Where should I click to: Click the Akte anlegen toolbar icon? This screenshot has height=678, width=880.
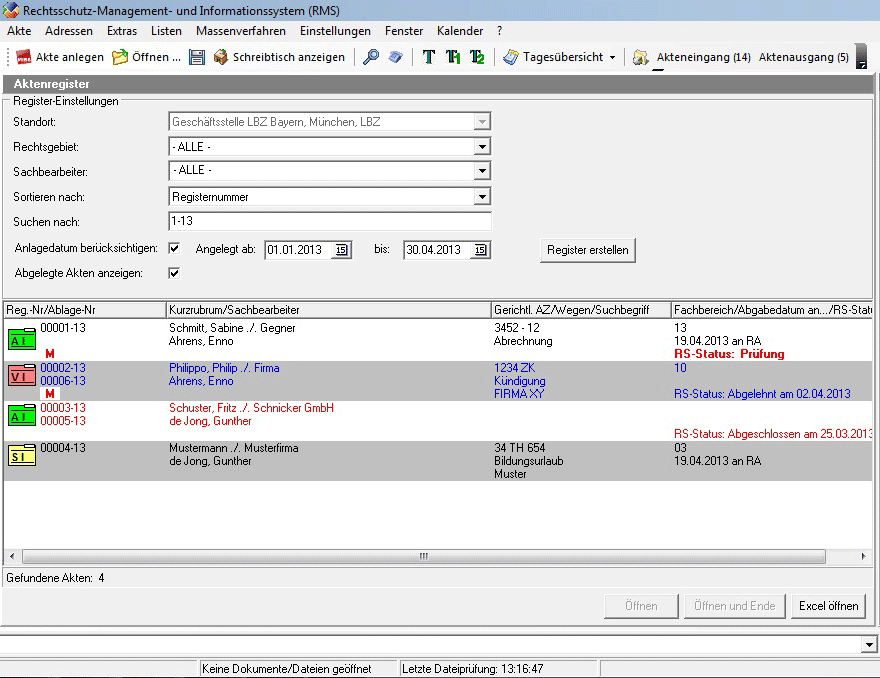point(24,57)
